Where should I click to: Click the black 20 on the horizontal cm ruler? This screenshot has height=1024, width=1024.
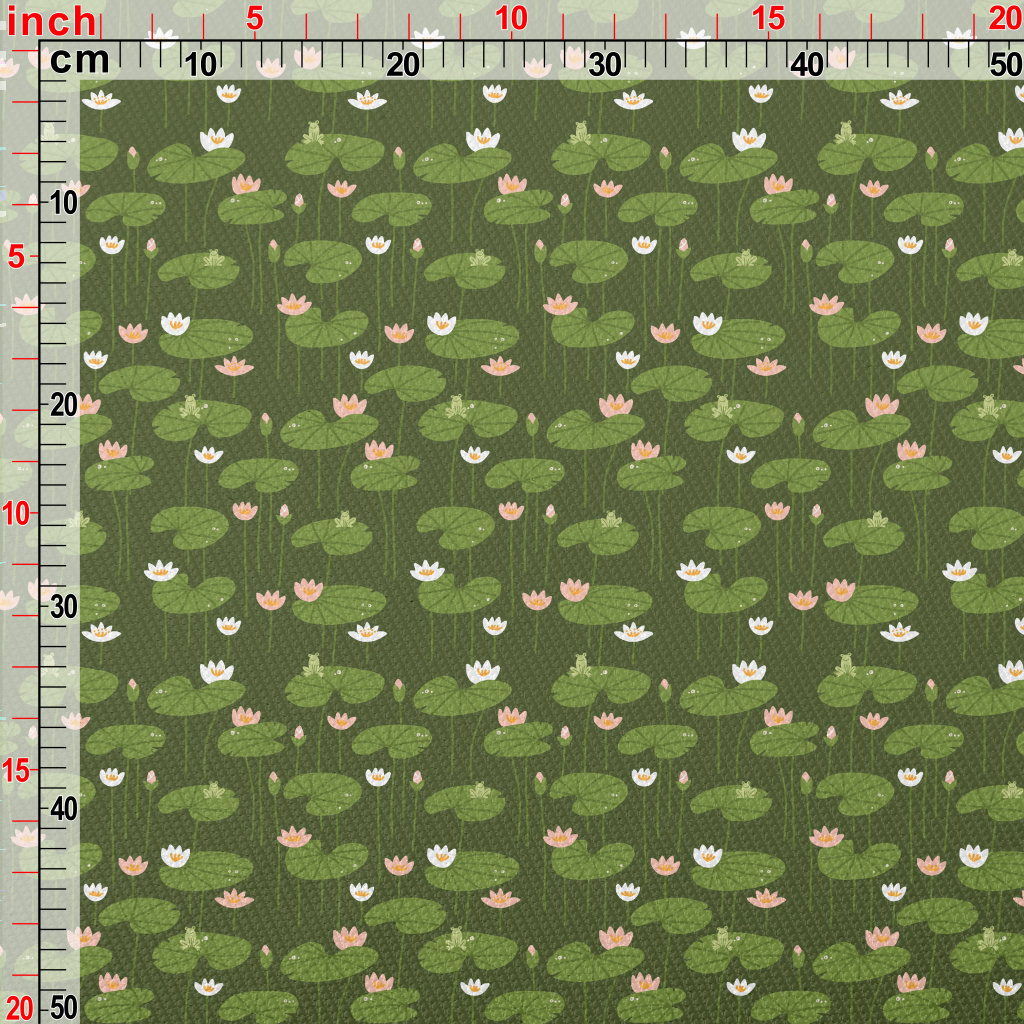click(403, 65)
